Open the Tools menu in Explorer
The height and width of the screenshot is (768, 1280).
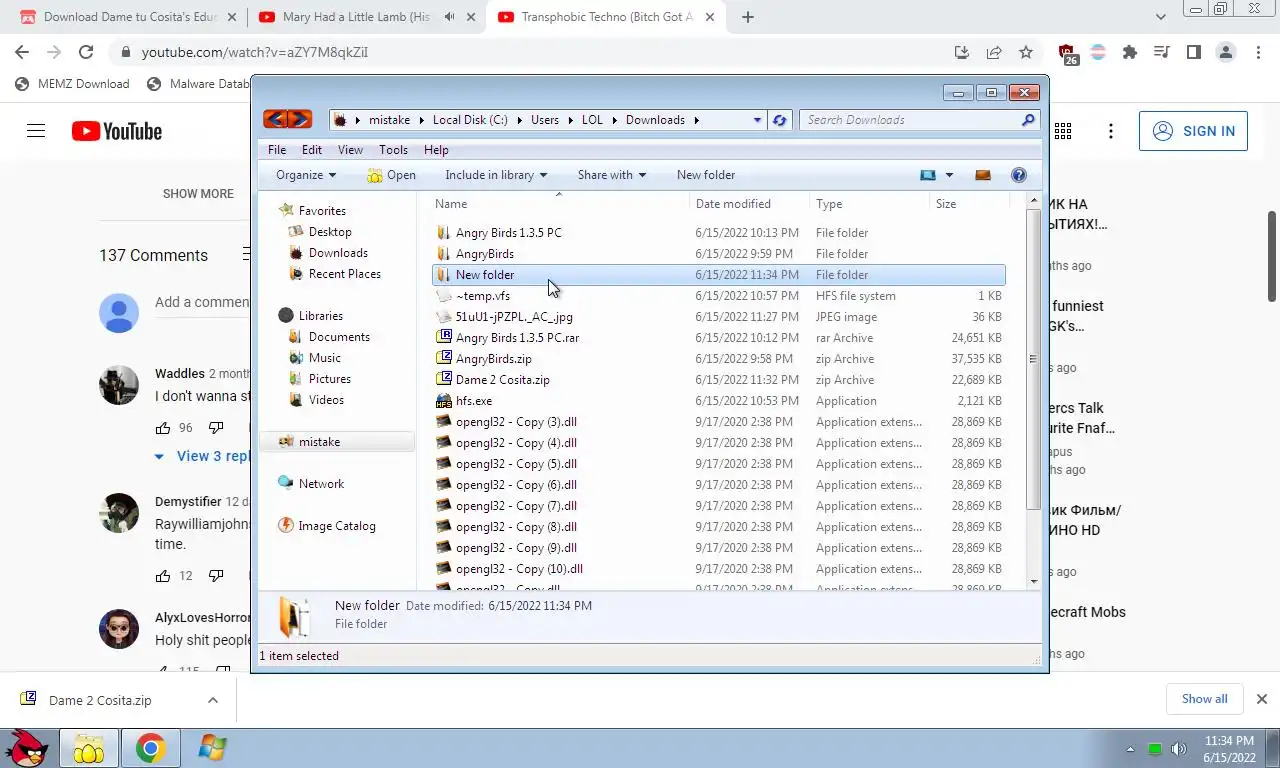(393, 150)
